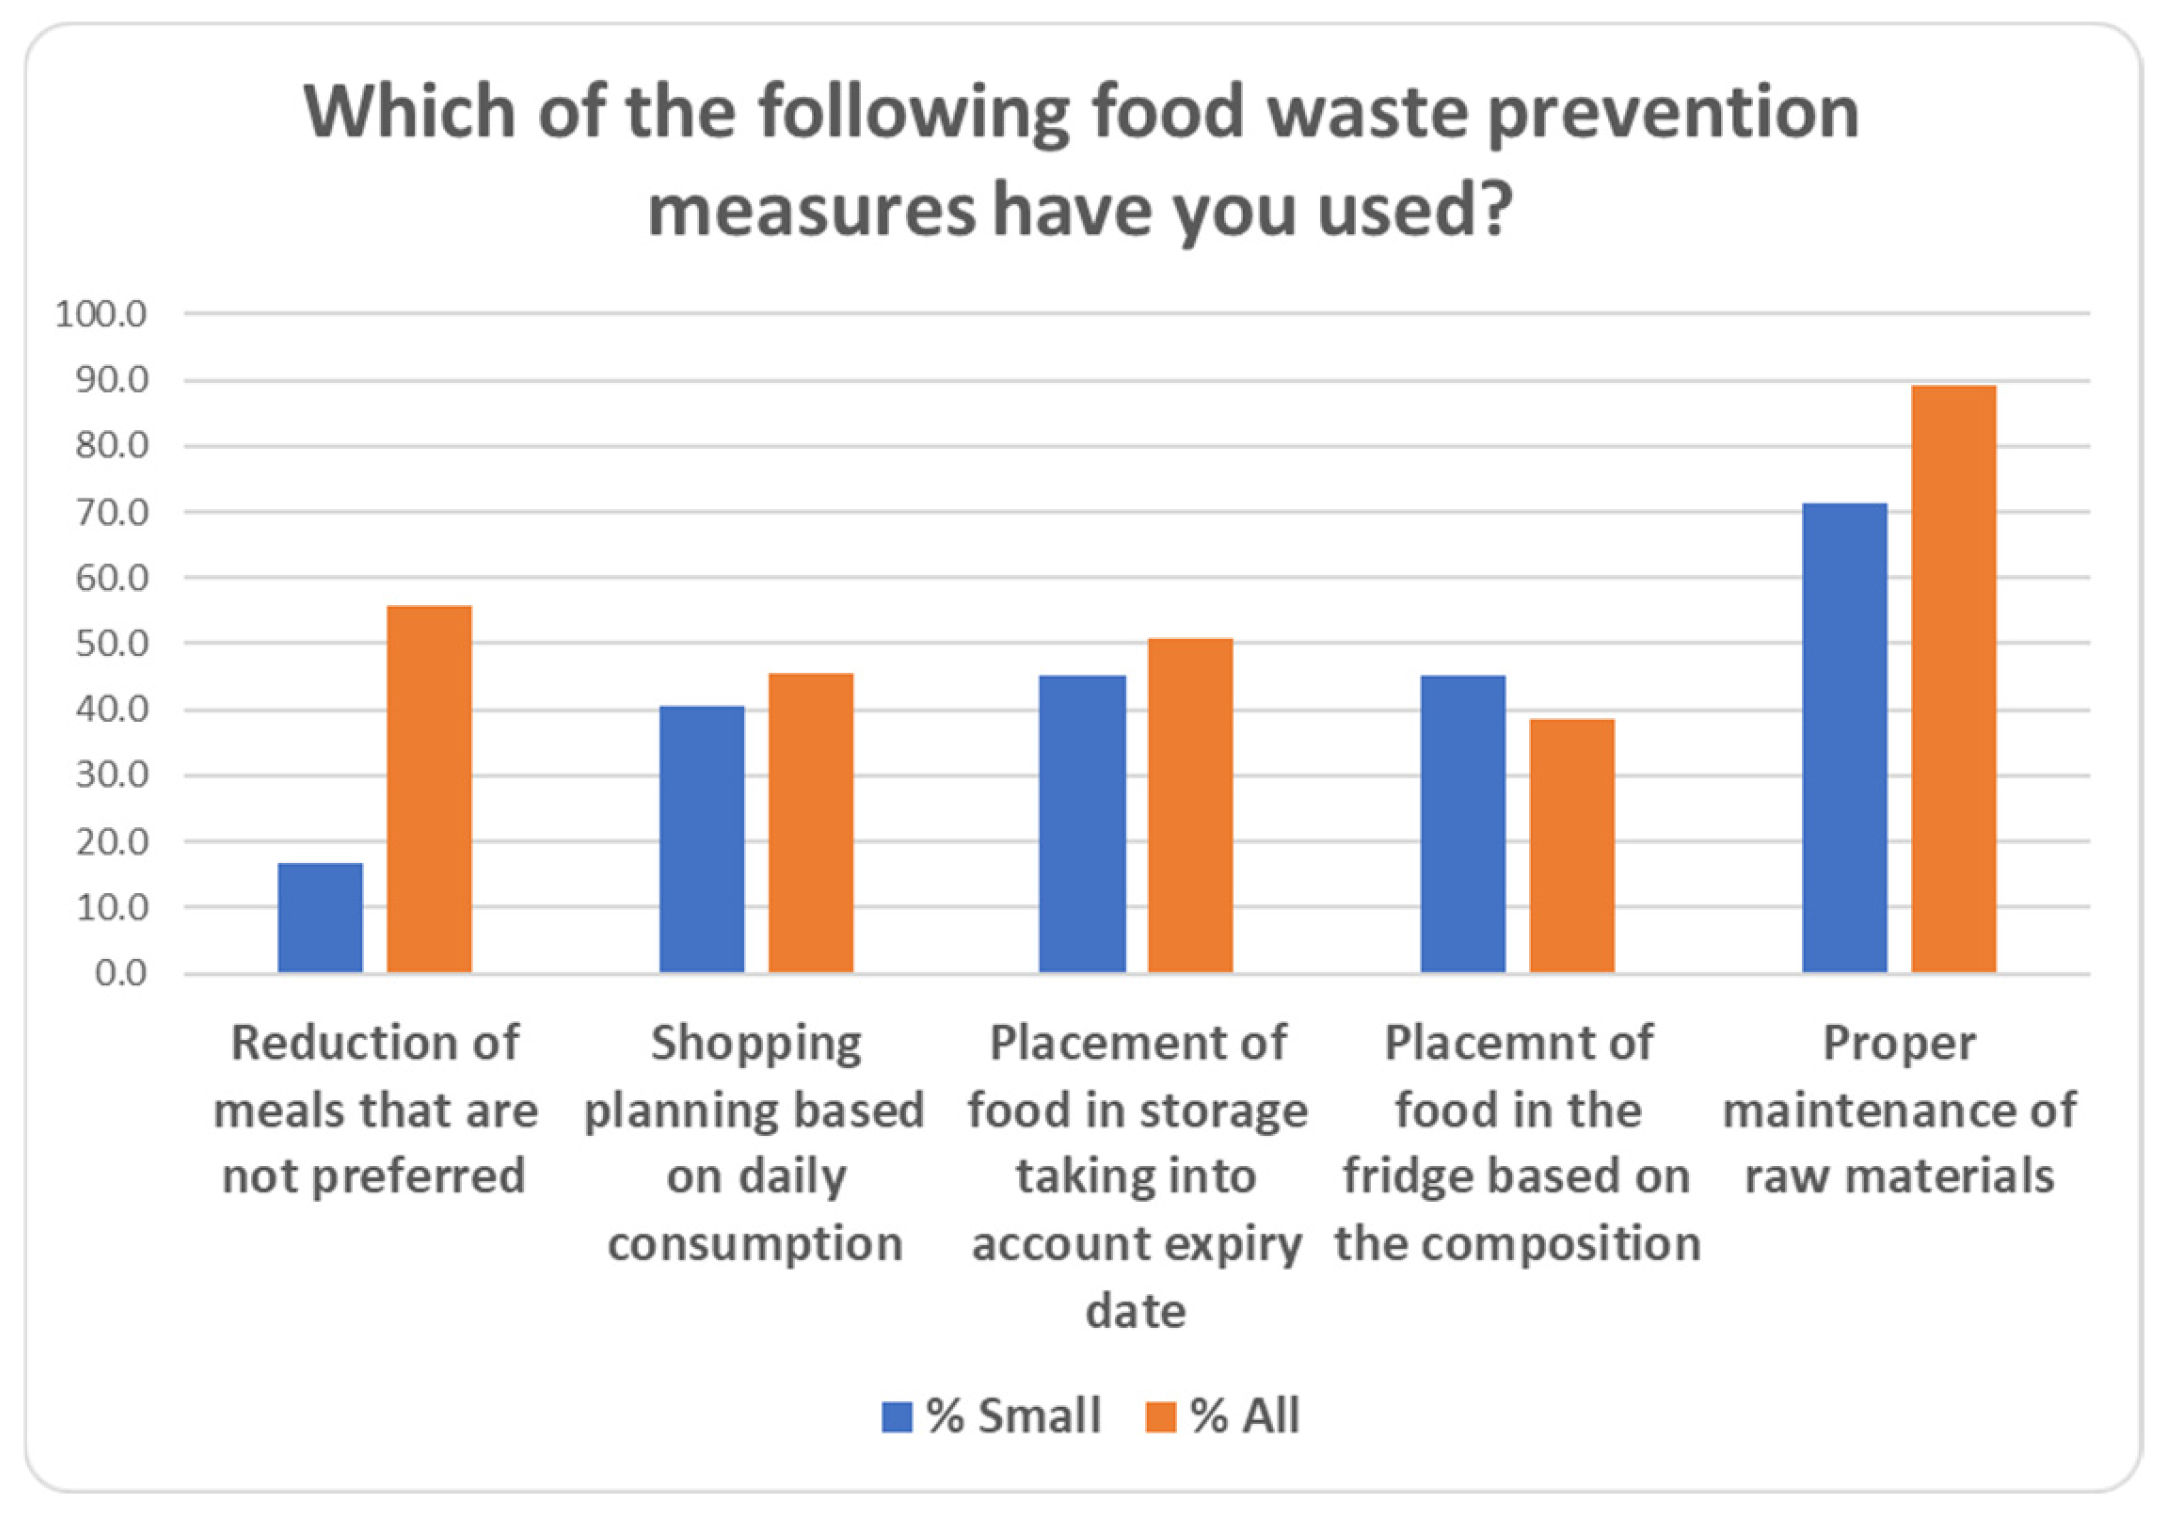Click blue bar for Proper maintenance
Viewport: 2164px width, 1515px height.
click(x=1845, y=737)
